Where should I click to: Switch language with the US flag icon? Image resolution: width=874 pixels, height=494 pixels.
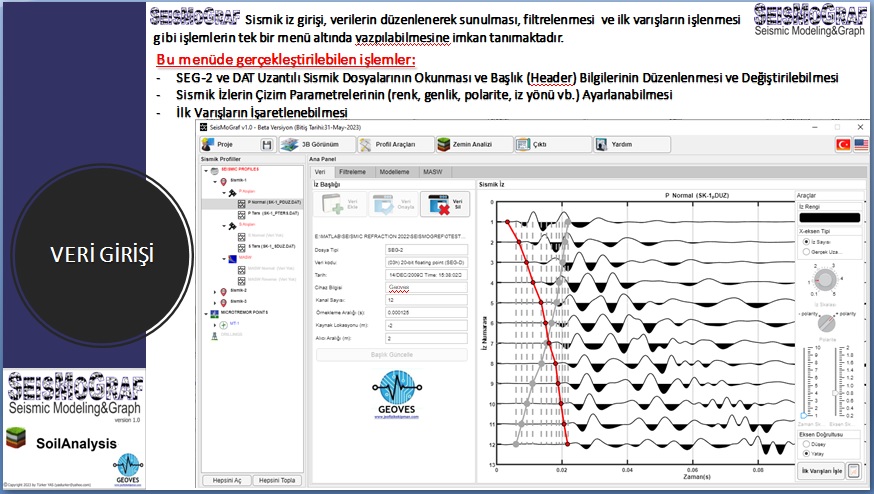(x=861, y=144)
